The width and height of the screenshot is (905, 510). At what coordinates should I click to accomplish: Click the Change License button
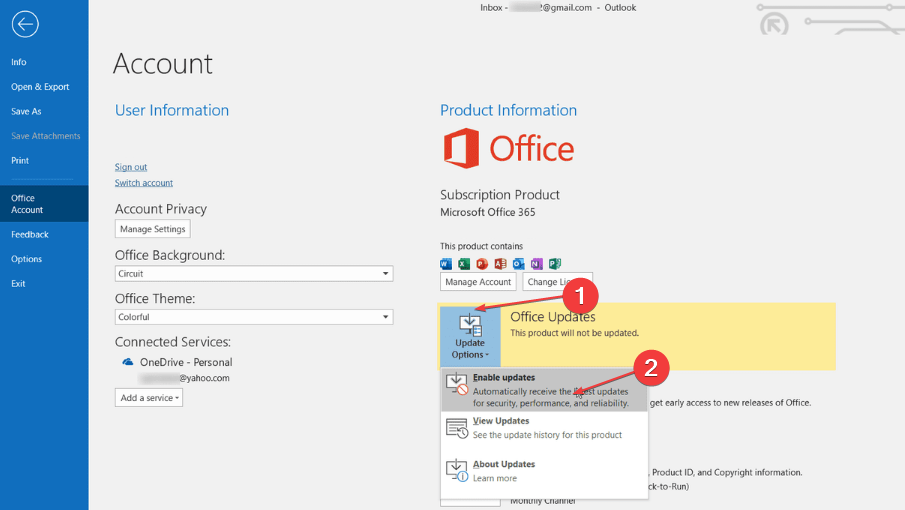pos(558,282)
